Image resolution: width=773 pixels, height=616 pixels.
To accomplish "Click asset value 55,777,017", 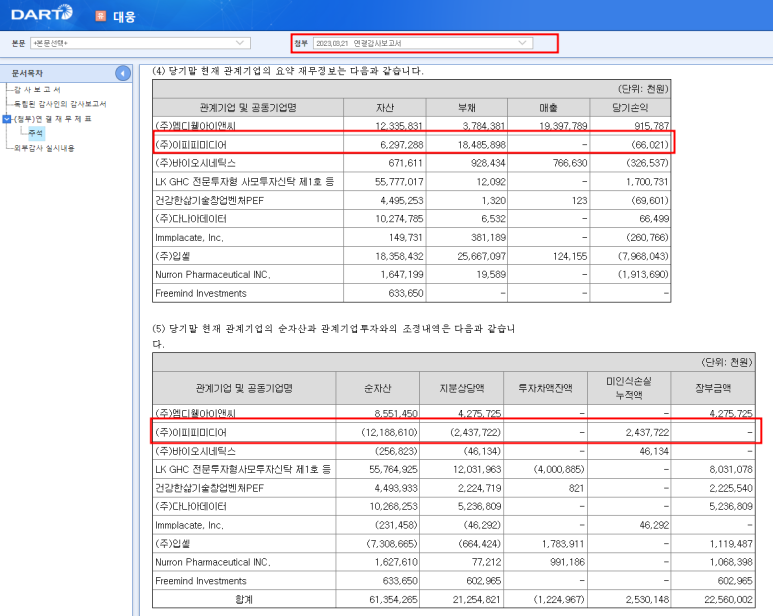I will [399, 182].
